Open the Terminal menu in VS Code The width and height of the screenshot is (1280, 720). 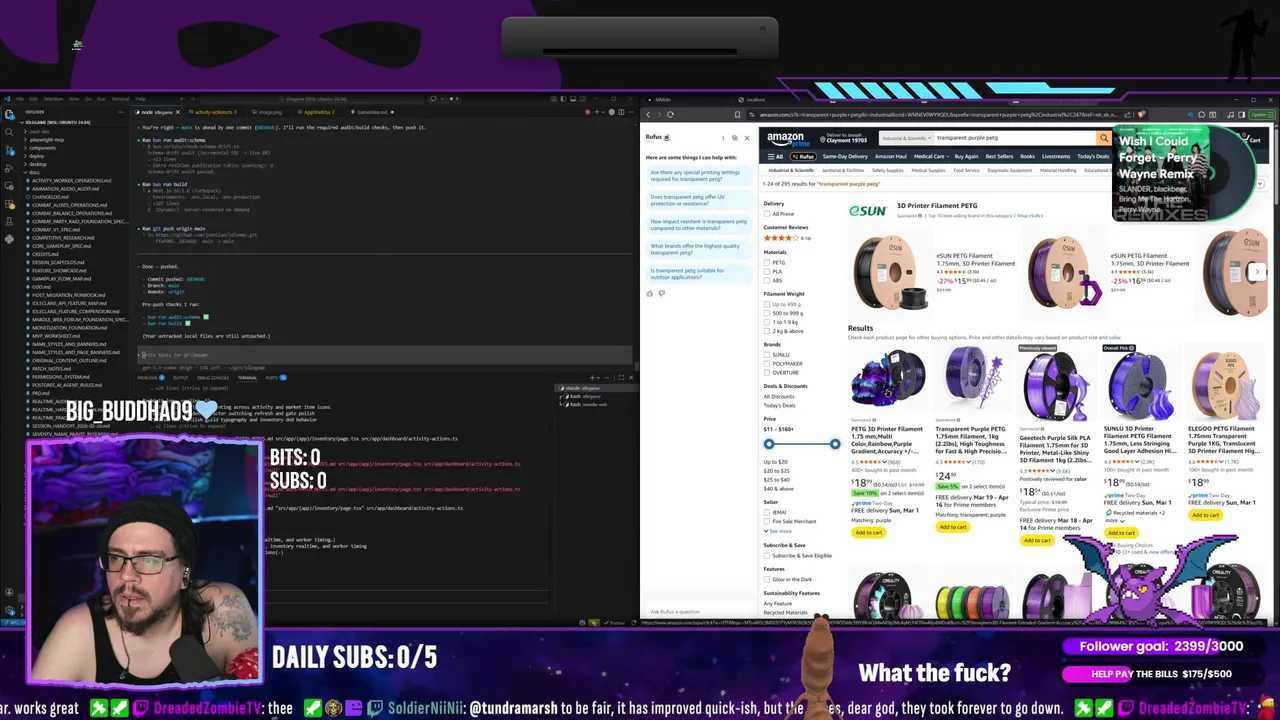point(120,99)
